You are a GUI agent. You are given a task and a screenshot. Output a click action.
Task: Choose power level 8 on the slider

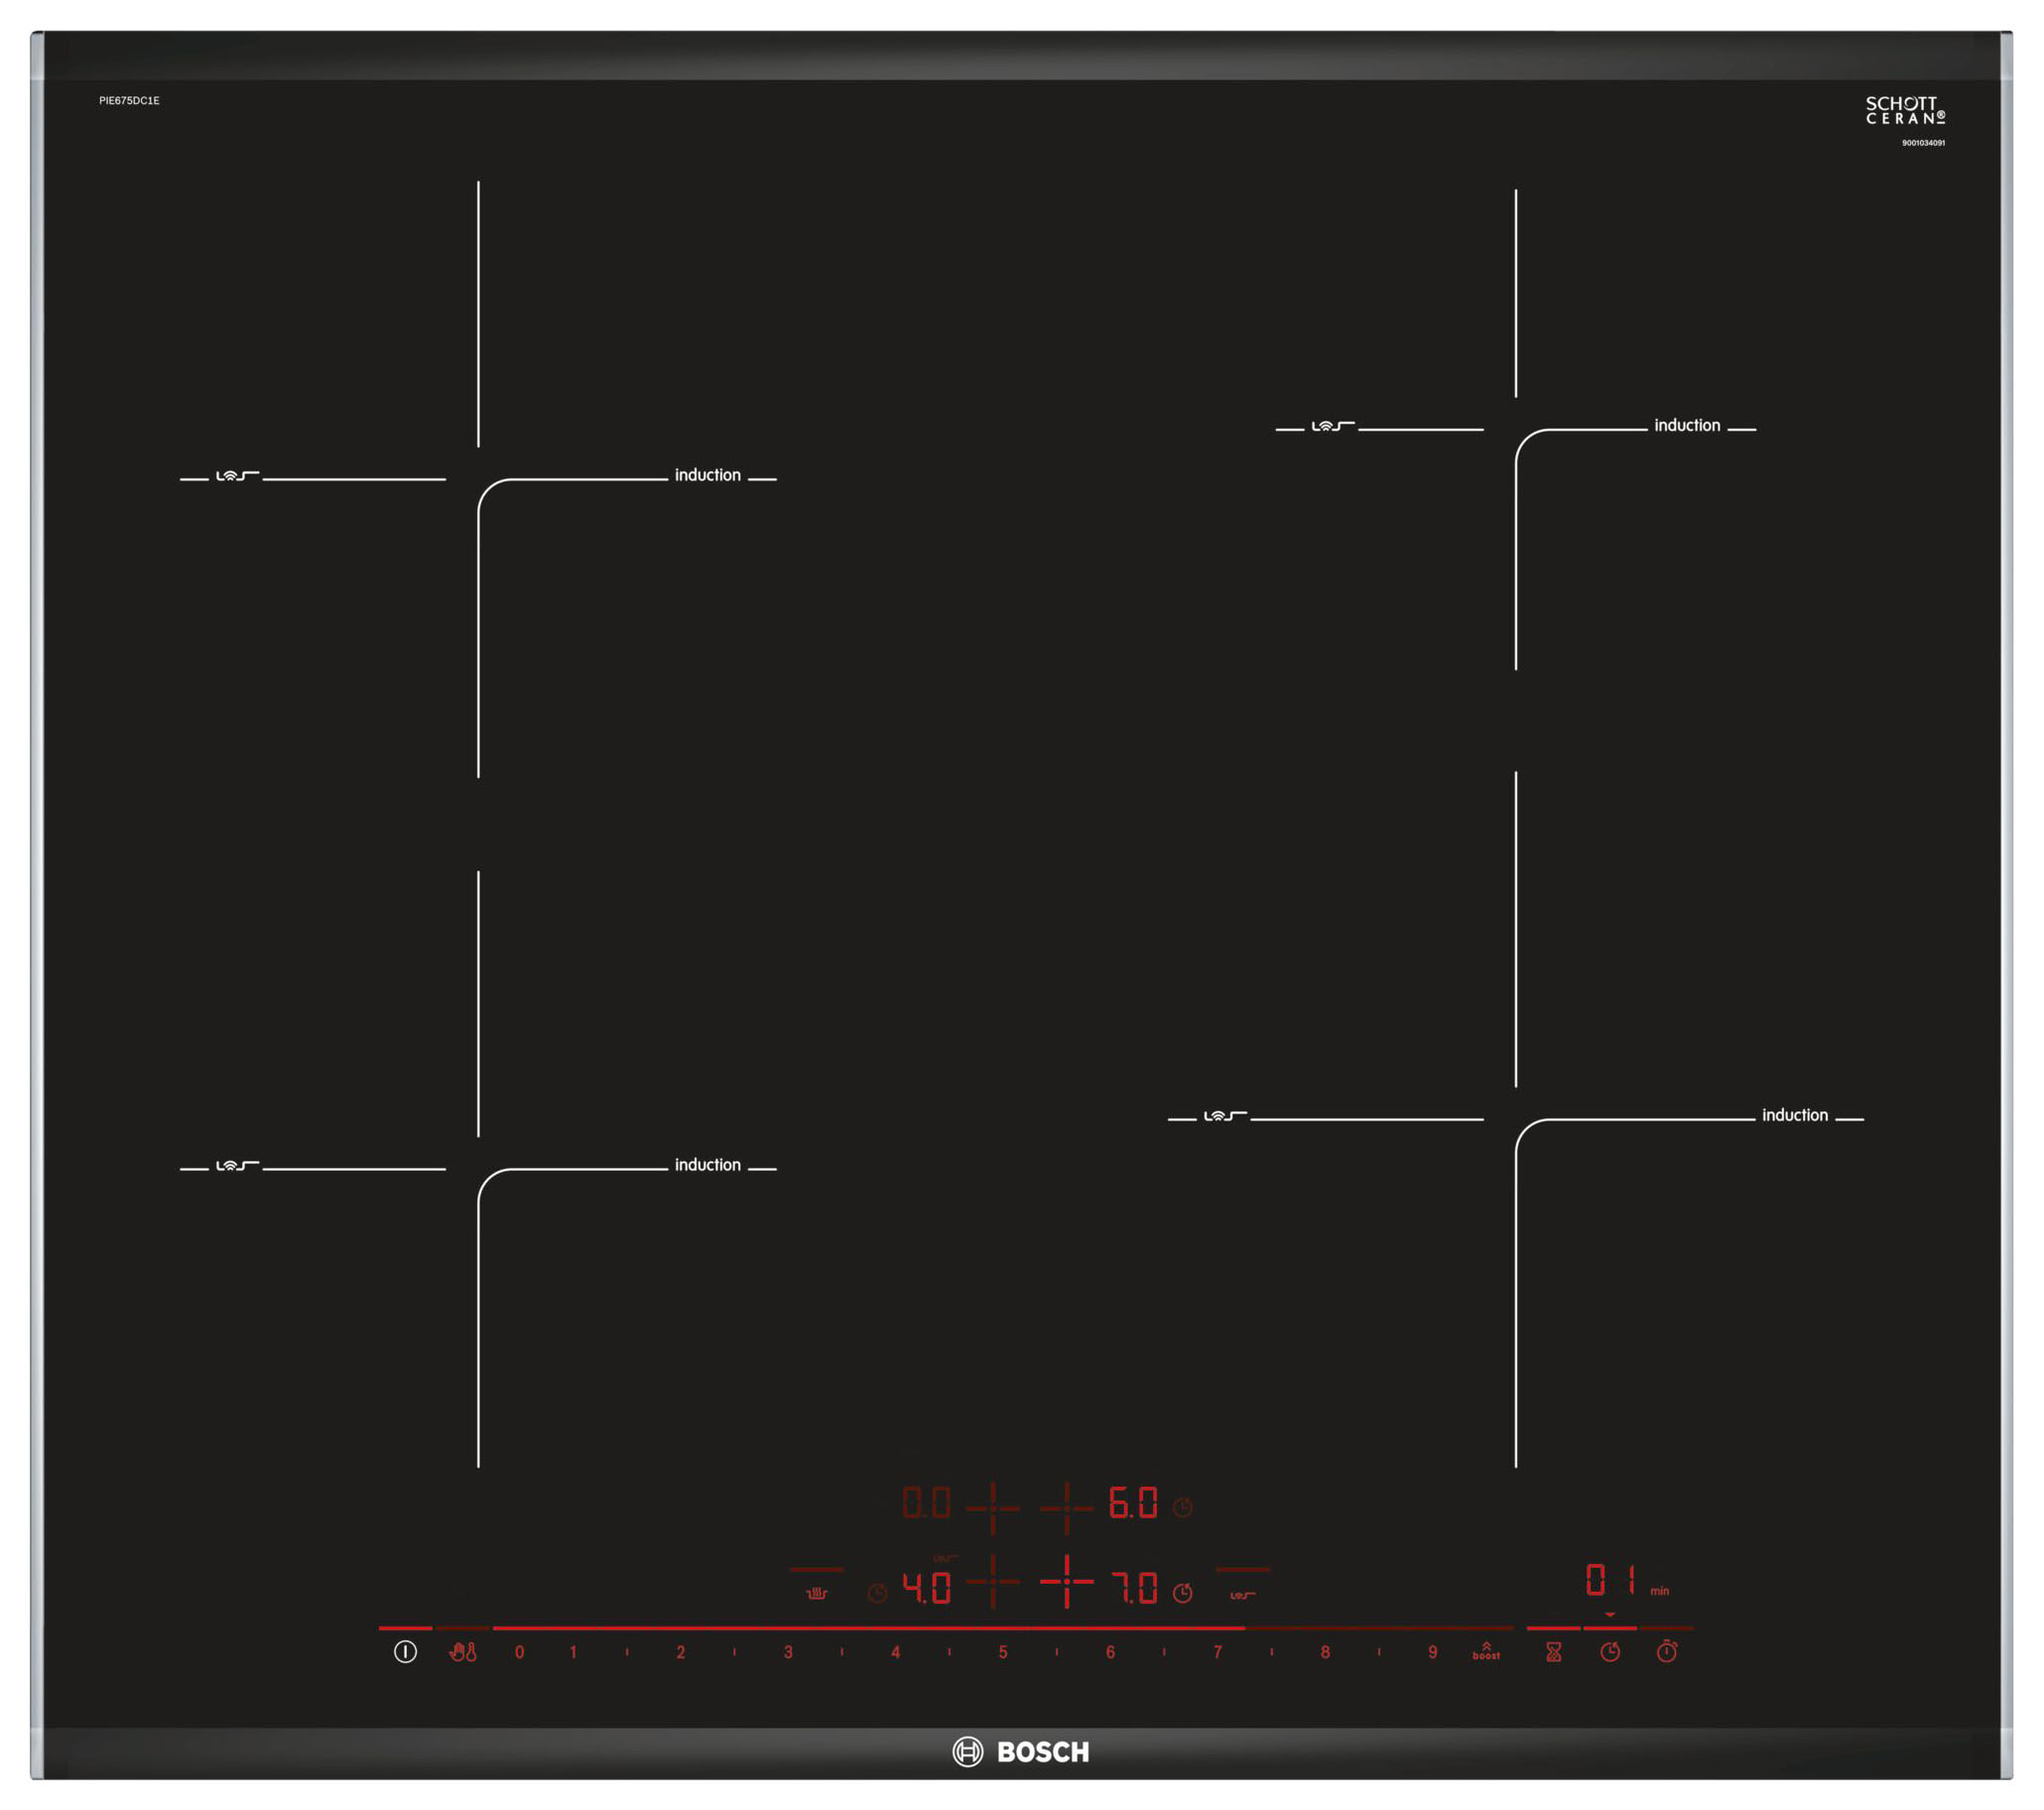coord(1325,1653)
